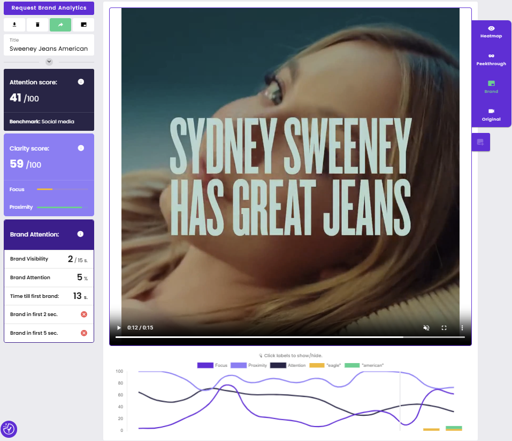Screen dimensions: 512x441
Task: Toggle Proximity line in chart legend
Action: [249, 365]
